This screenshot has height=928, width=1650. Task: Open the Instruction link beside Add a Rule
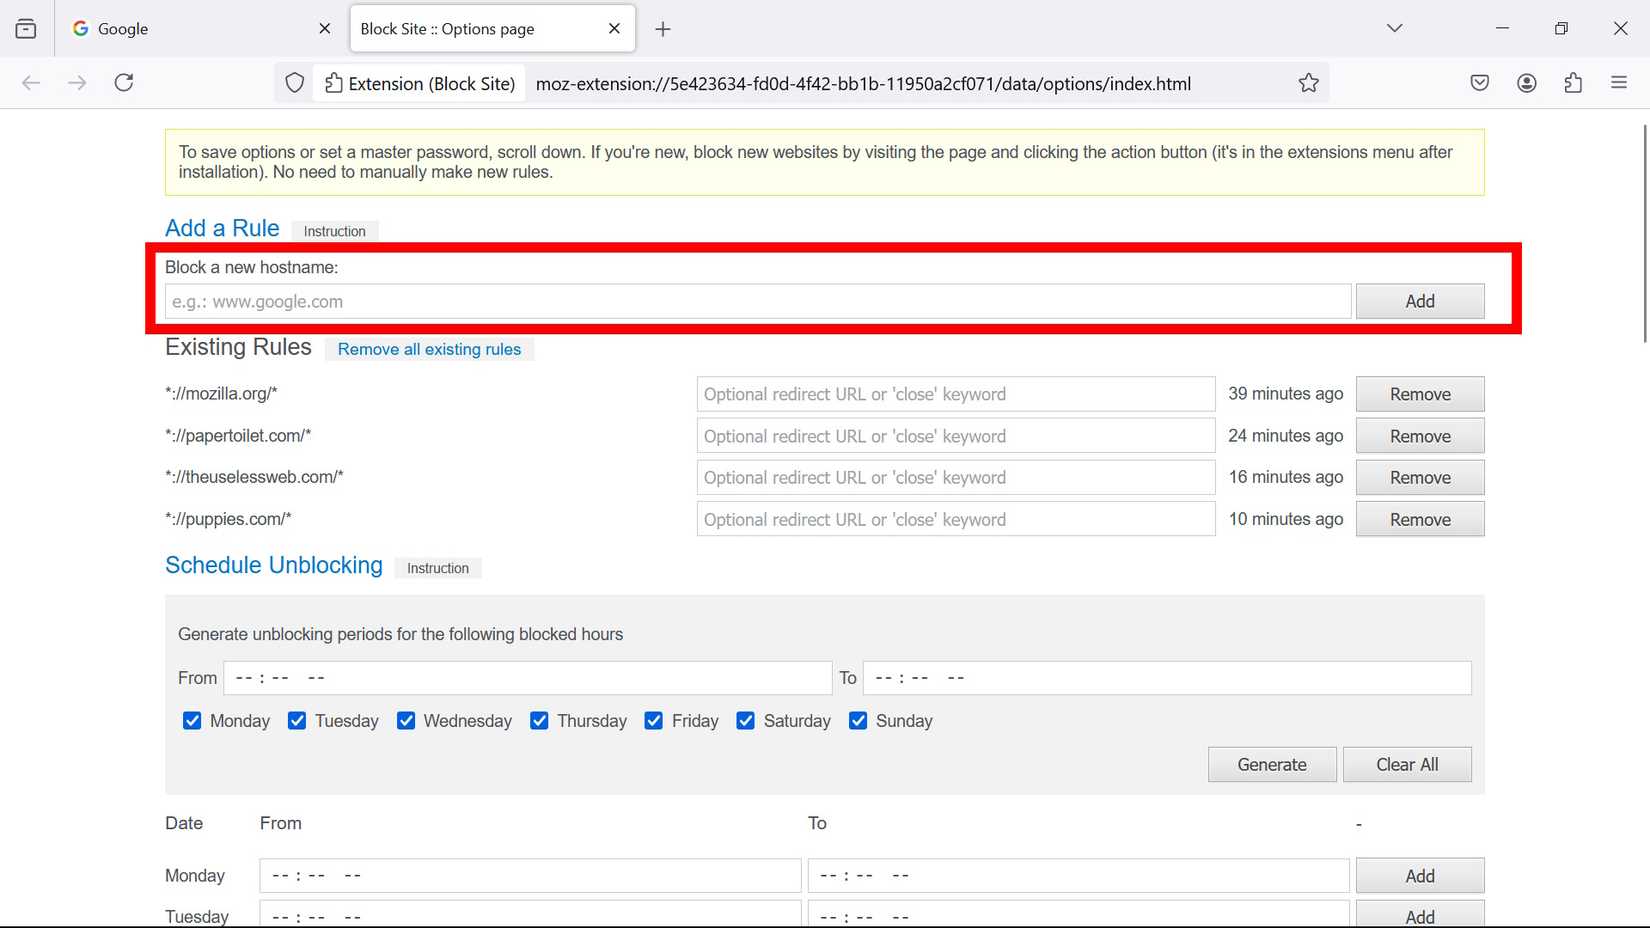point(335,231)
